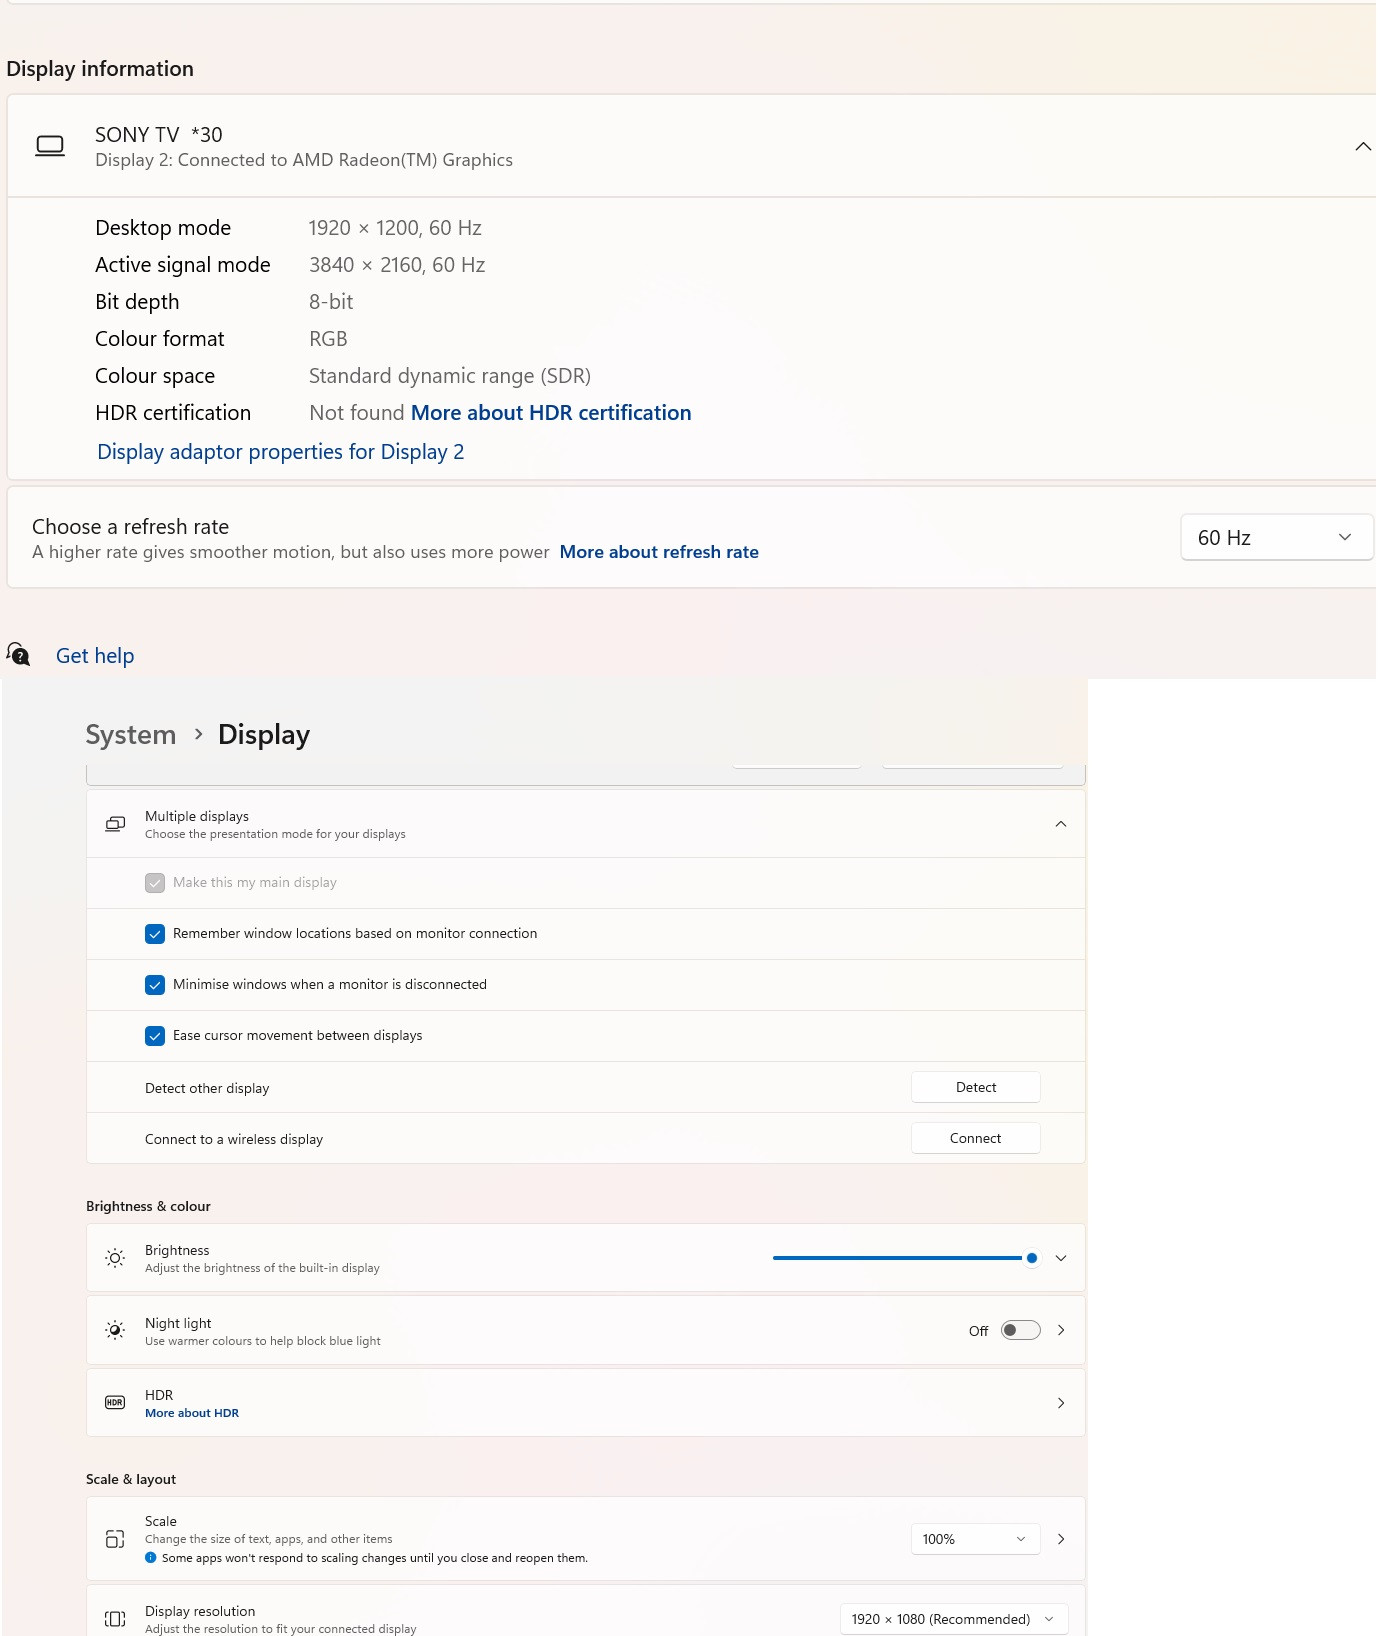Click the Multiple displays icon
The image size is (1380, 1636).
pos(115,824)
